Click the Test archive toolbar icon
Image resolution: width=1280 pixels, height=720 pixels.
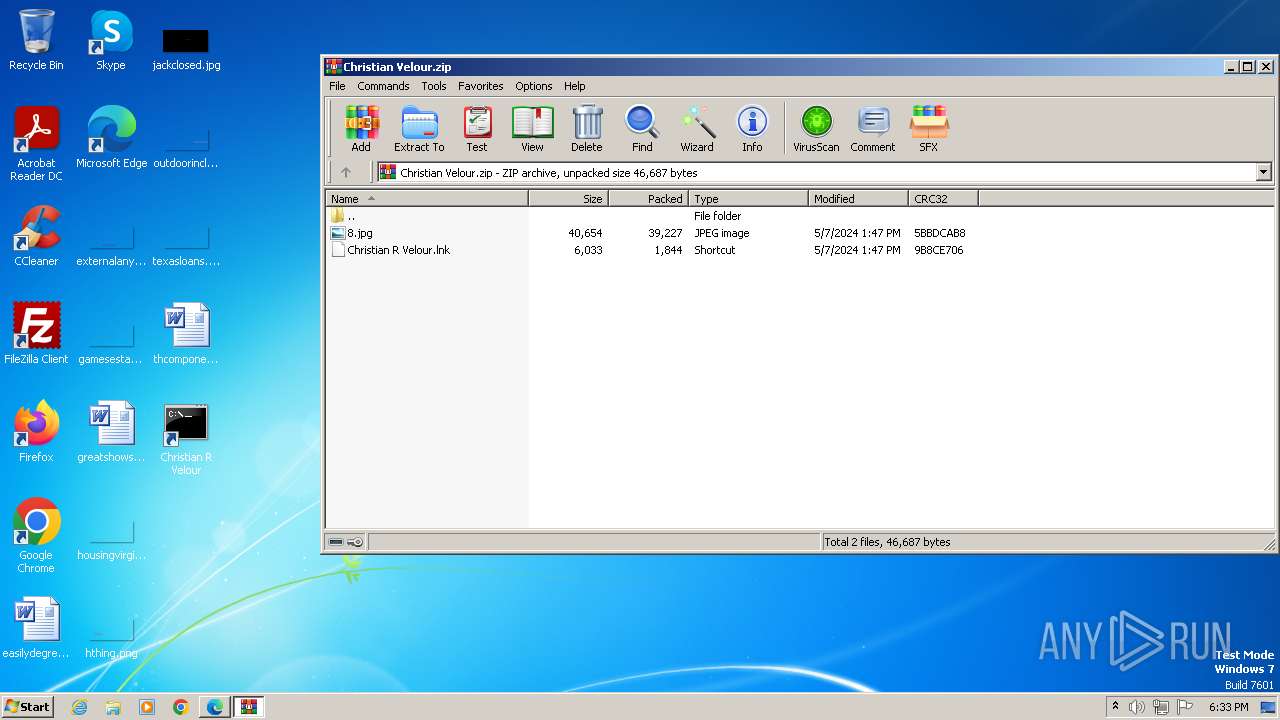pyautogui.click(x=477, y=129)
